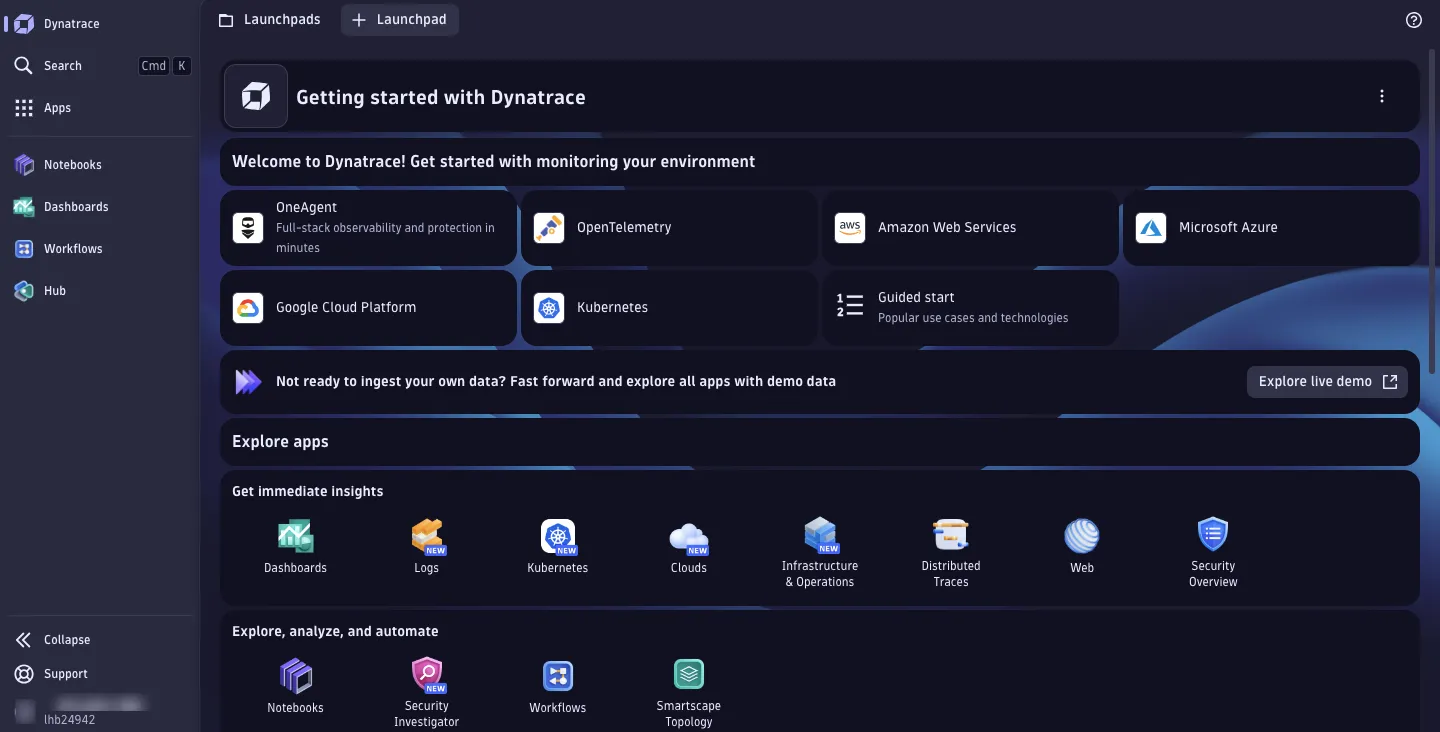Click 'Get immediate insights' heading
Image resolution: width=1440 pixels, height=732 pixels.
(x=308, y=492)
